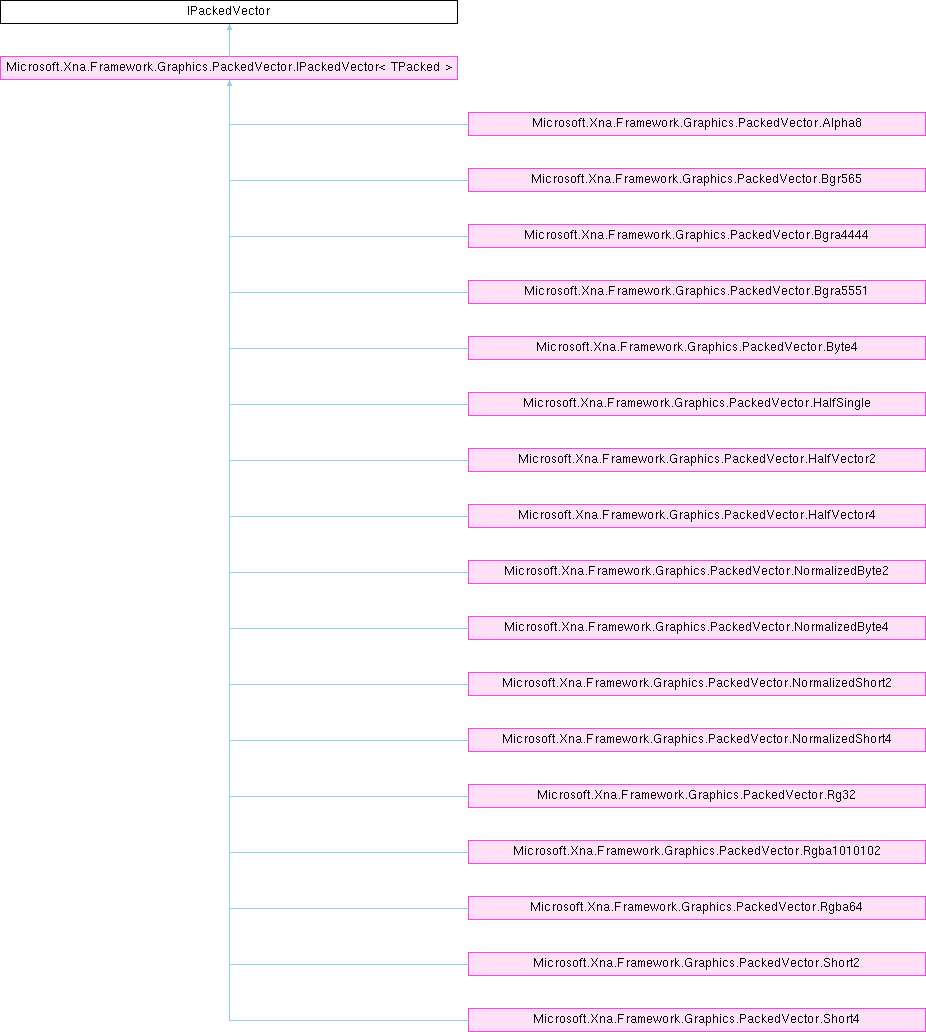The width and height of the screenshot is (926, 1032).
Task: Open the PackedVector.NormalizedByte2 class
Action: tap(697, 572)
